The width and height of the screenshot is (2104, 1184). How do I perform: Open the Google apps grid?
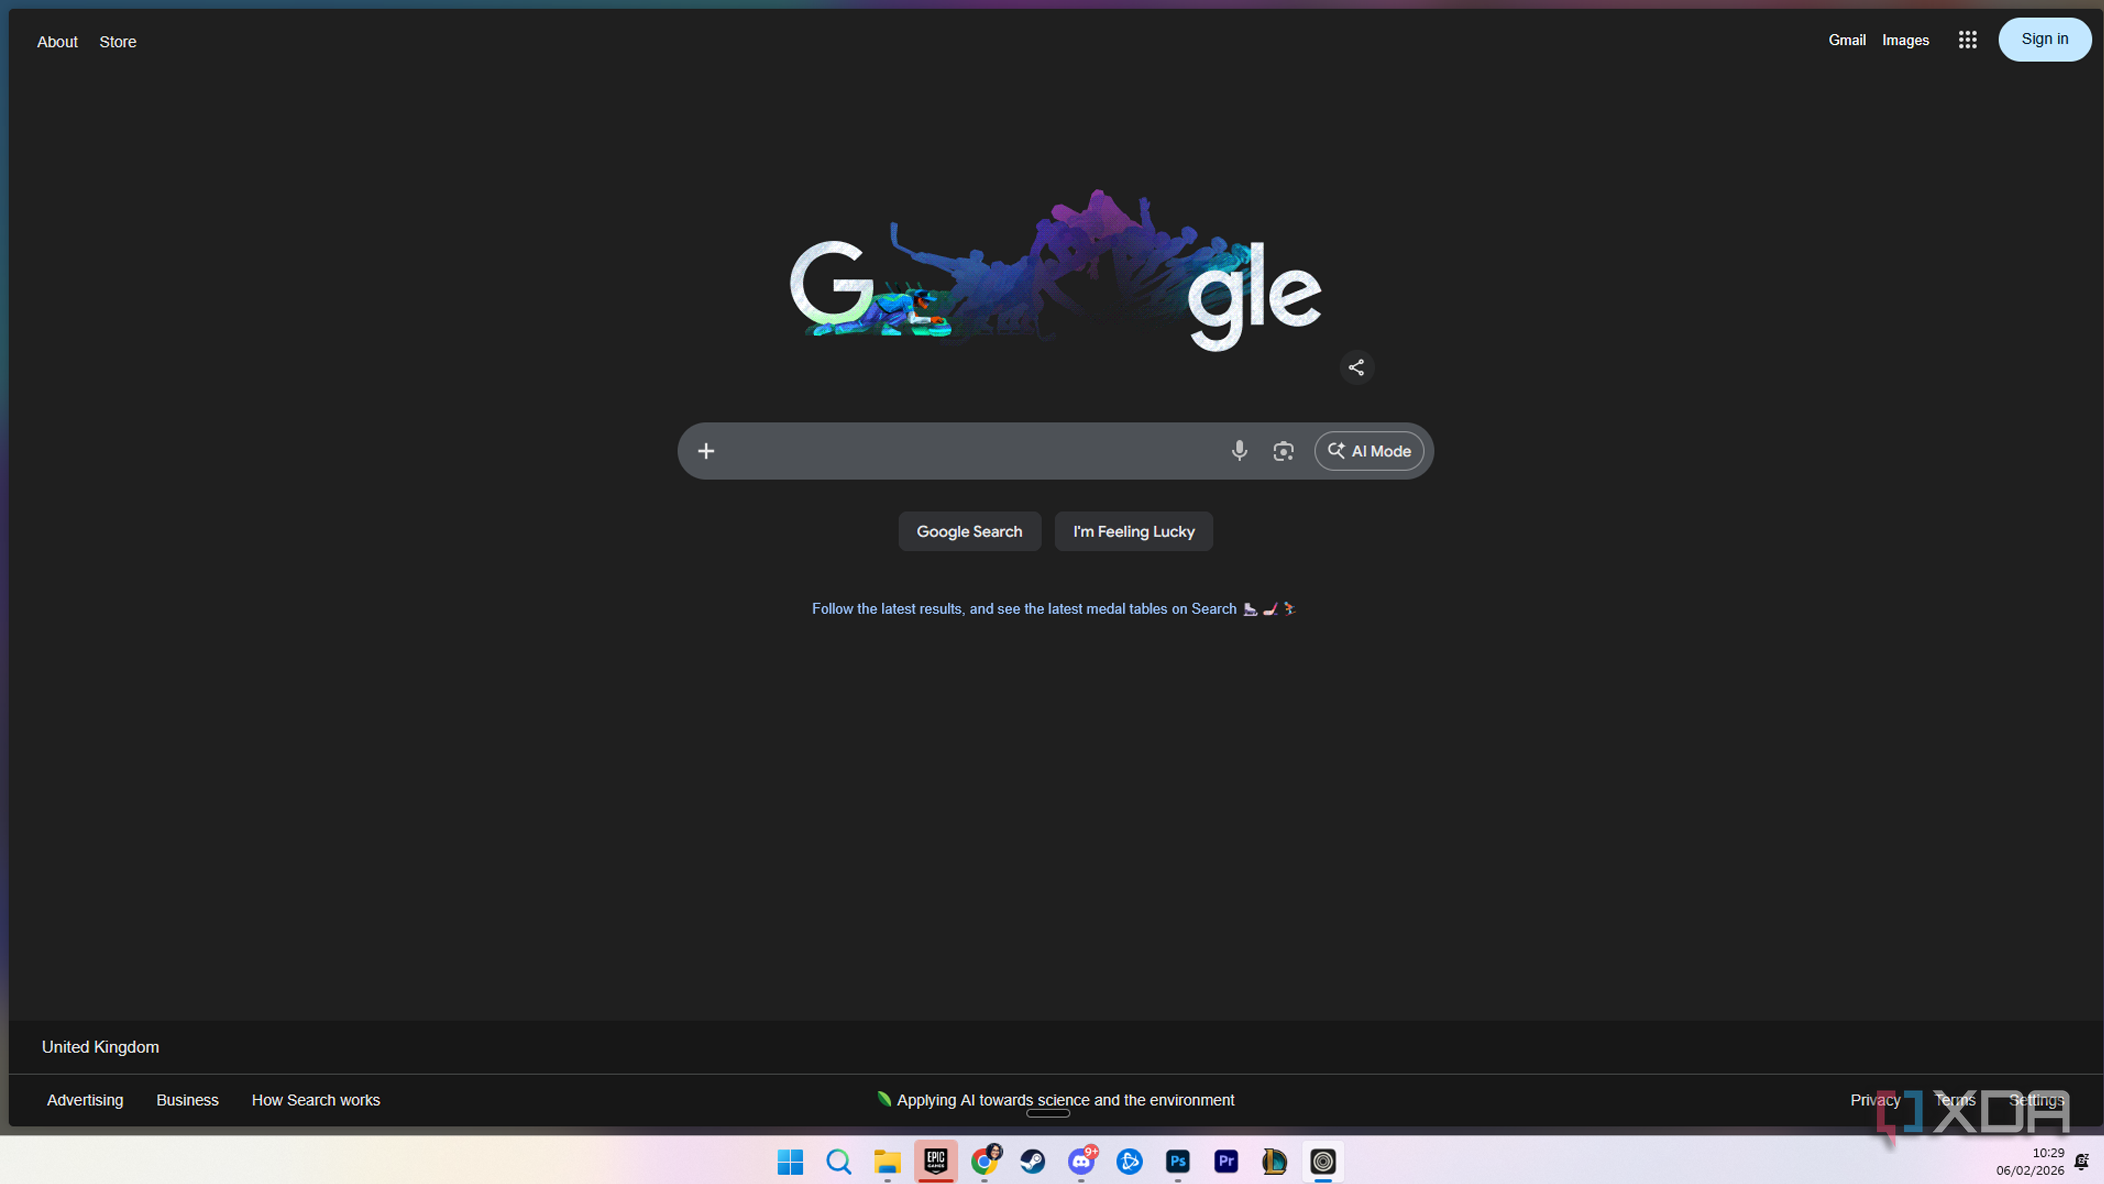(1967, 40)
